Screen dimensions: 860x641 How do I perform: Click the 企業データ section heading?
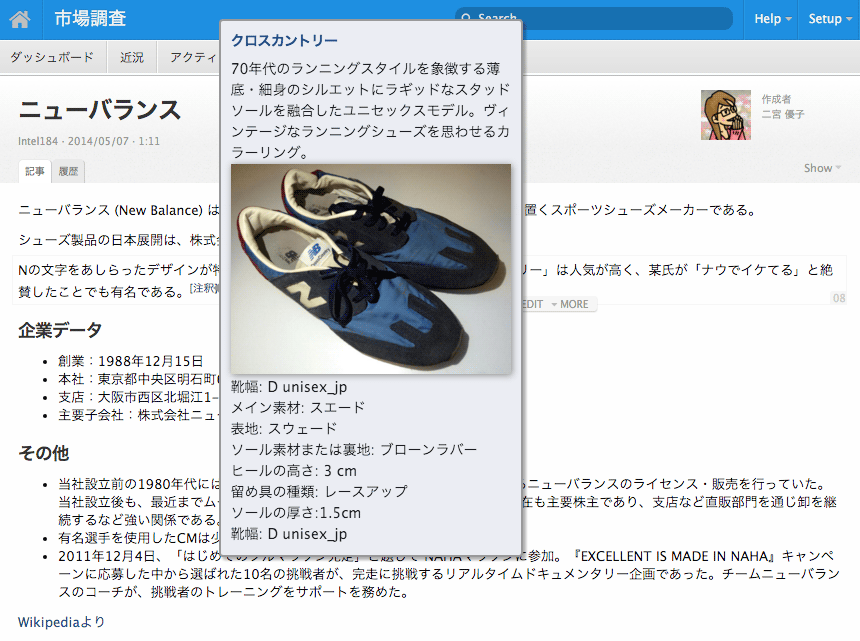(x=61, y=330)
